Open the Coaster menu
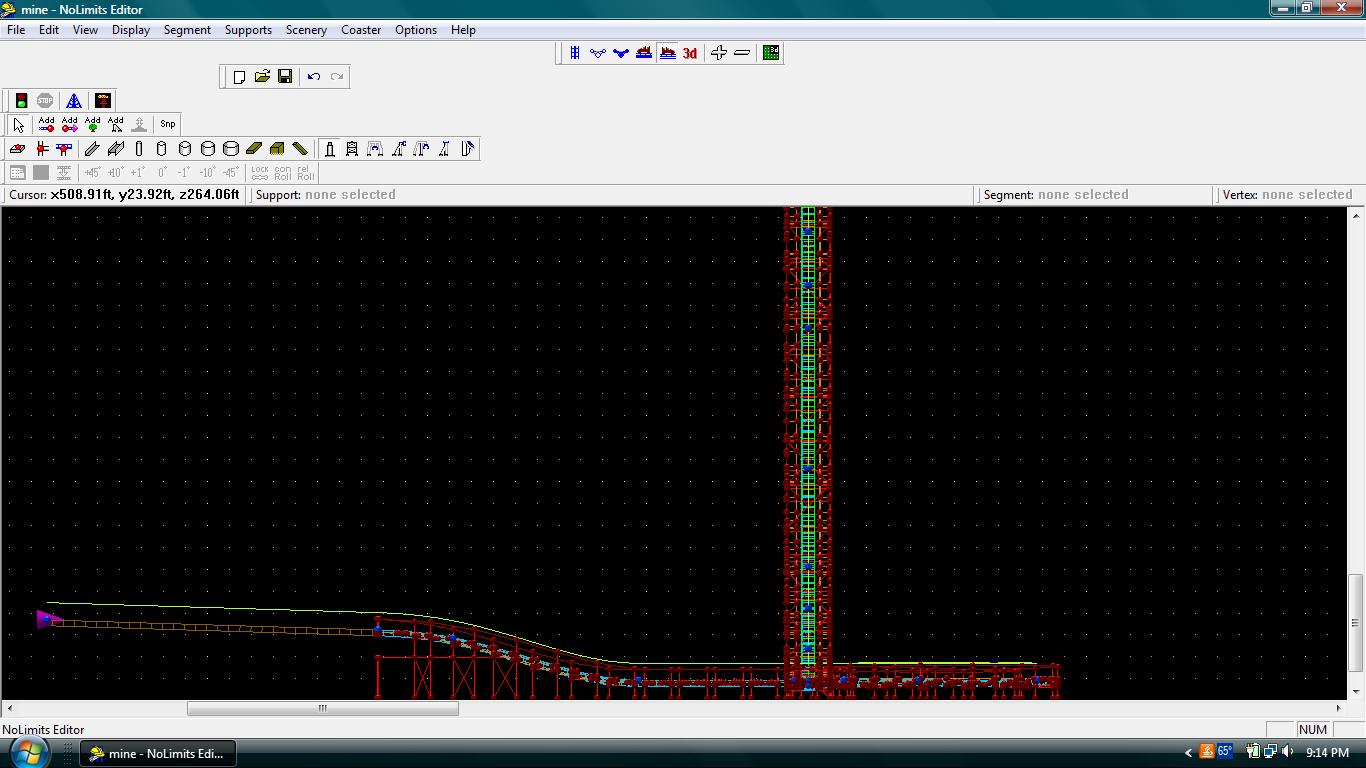 [361, 30]
